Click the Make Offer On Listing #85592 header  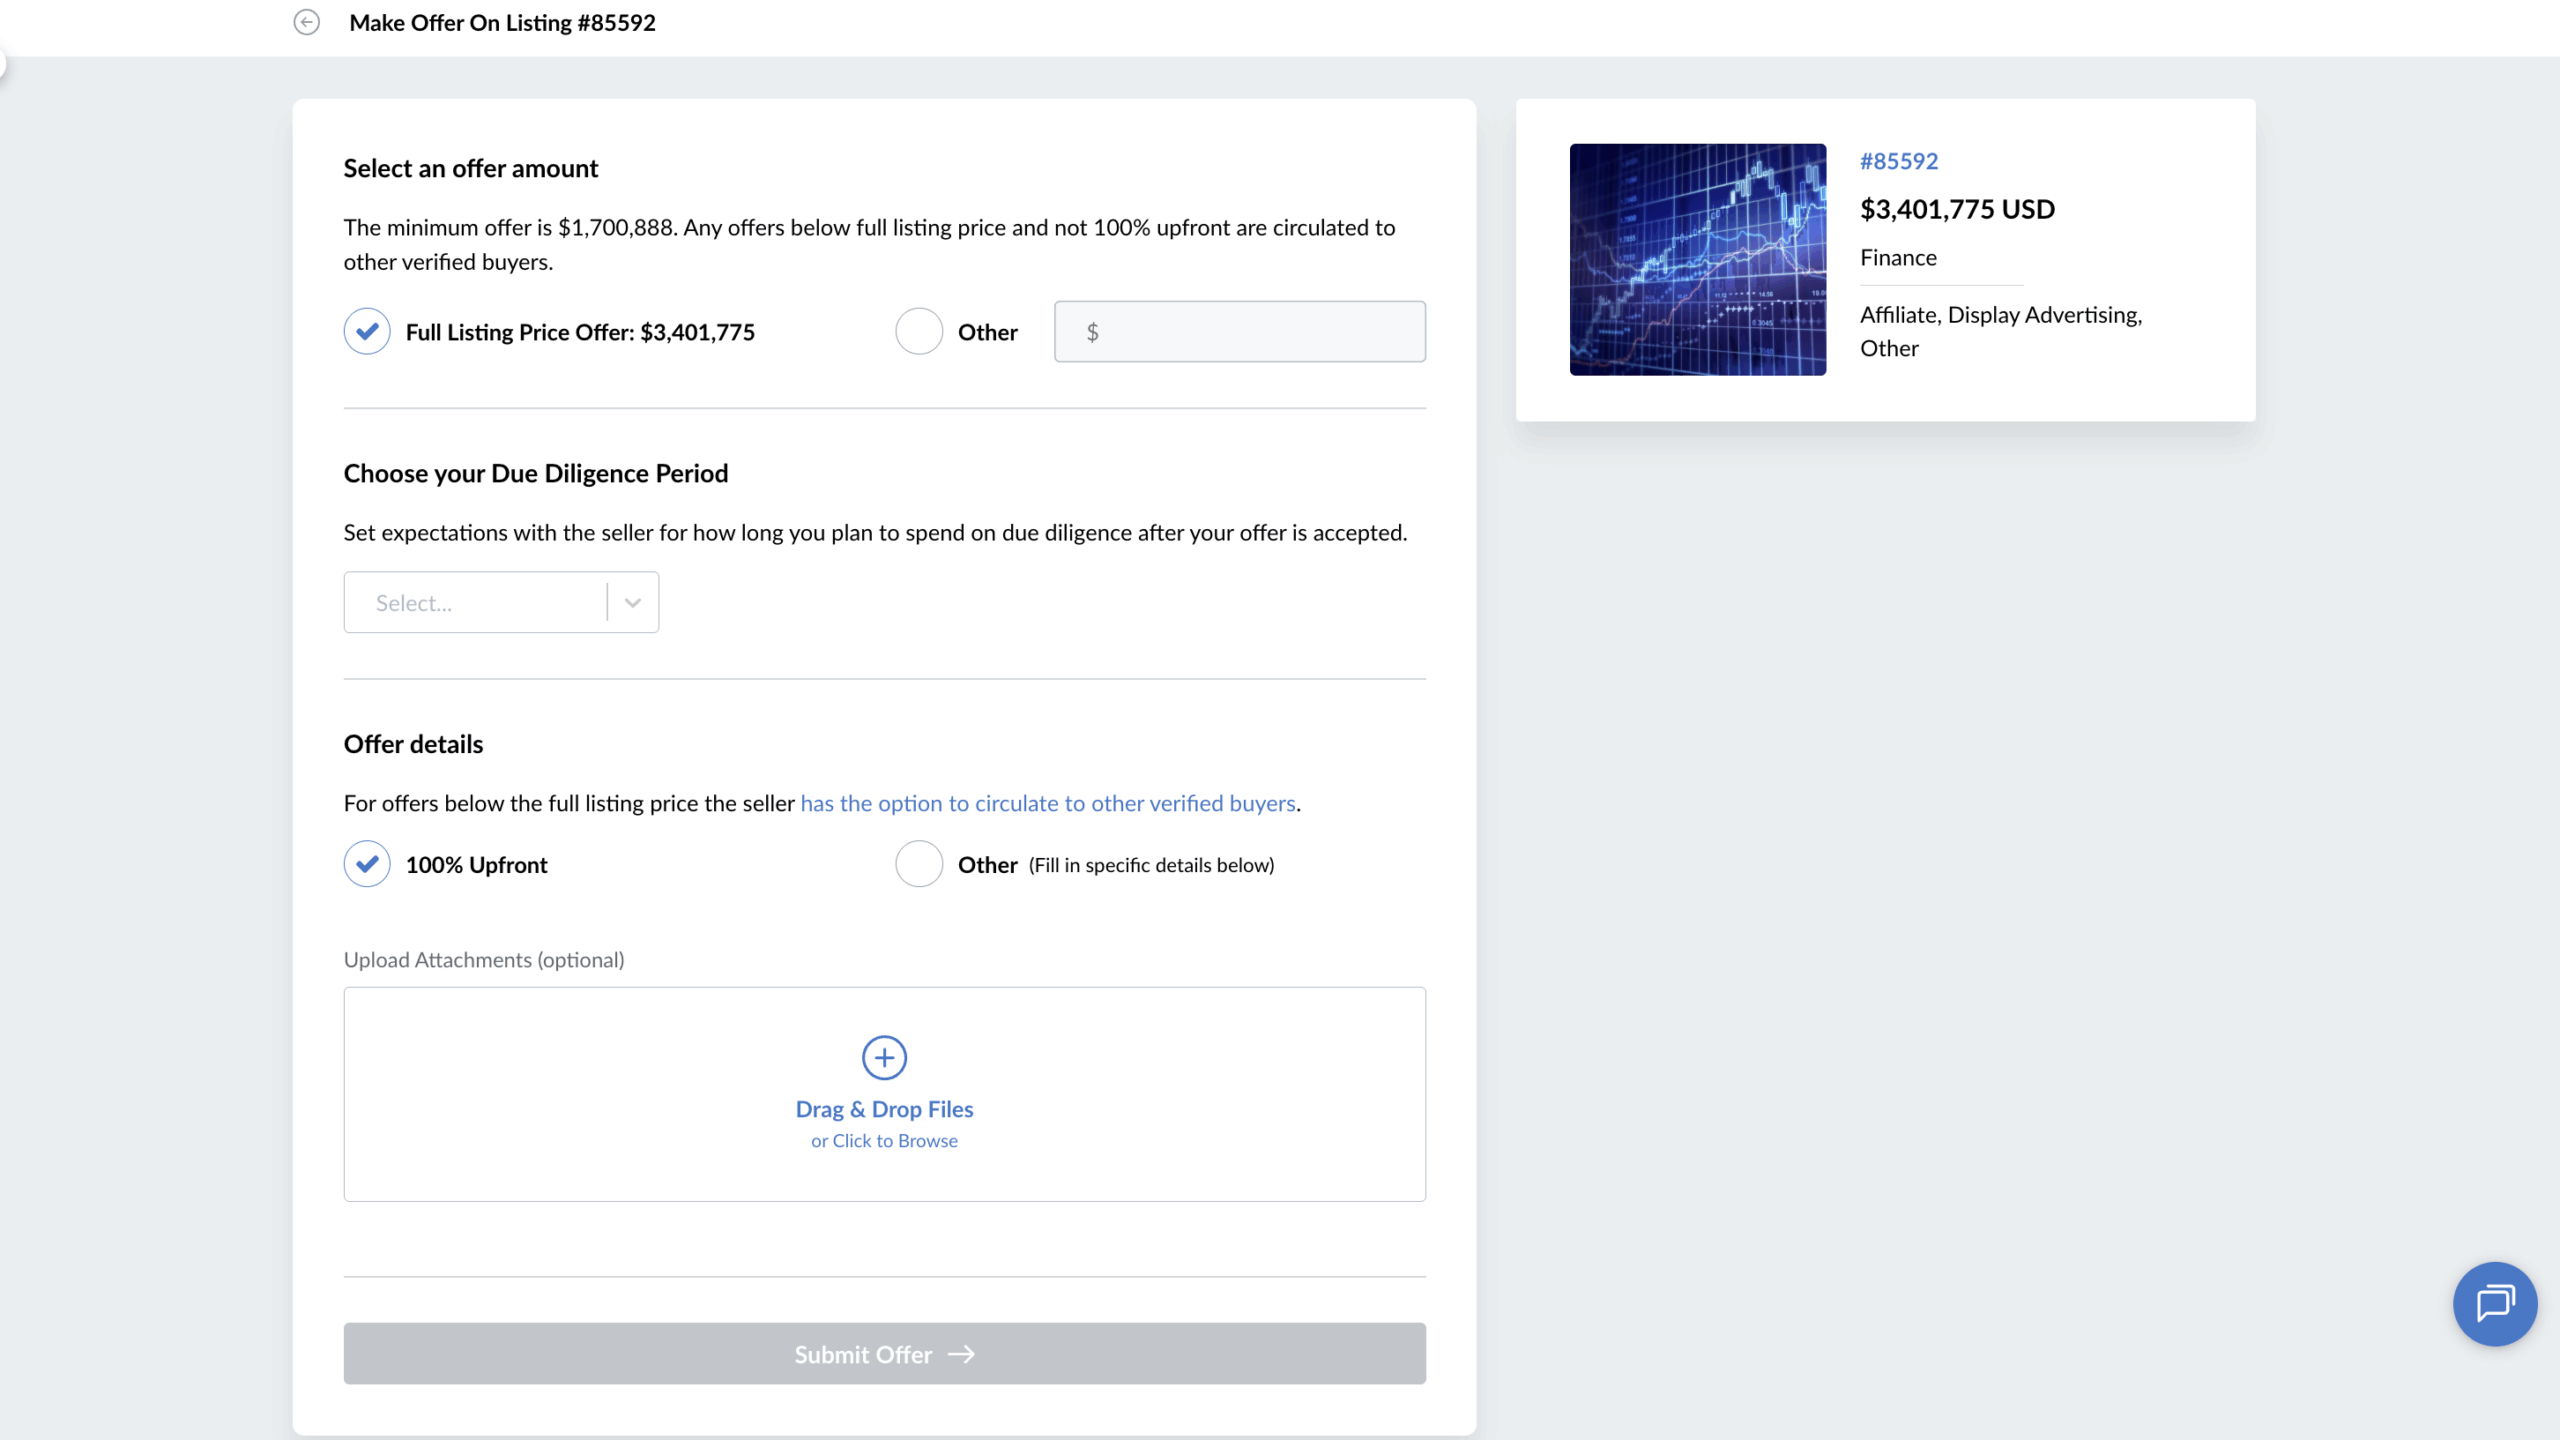[502, 22]
